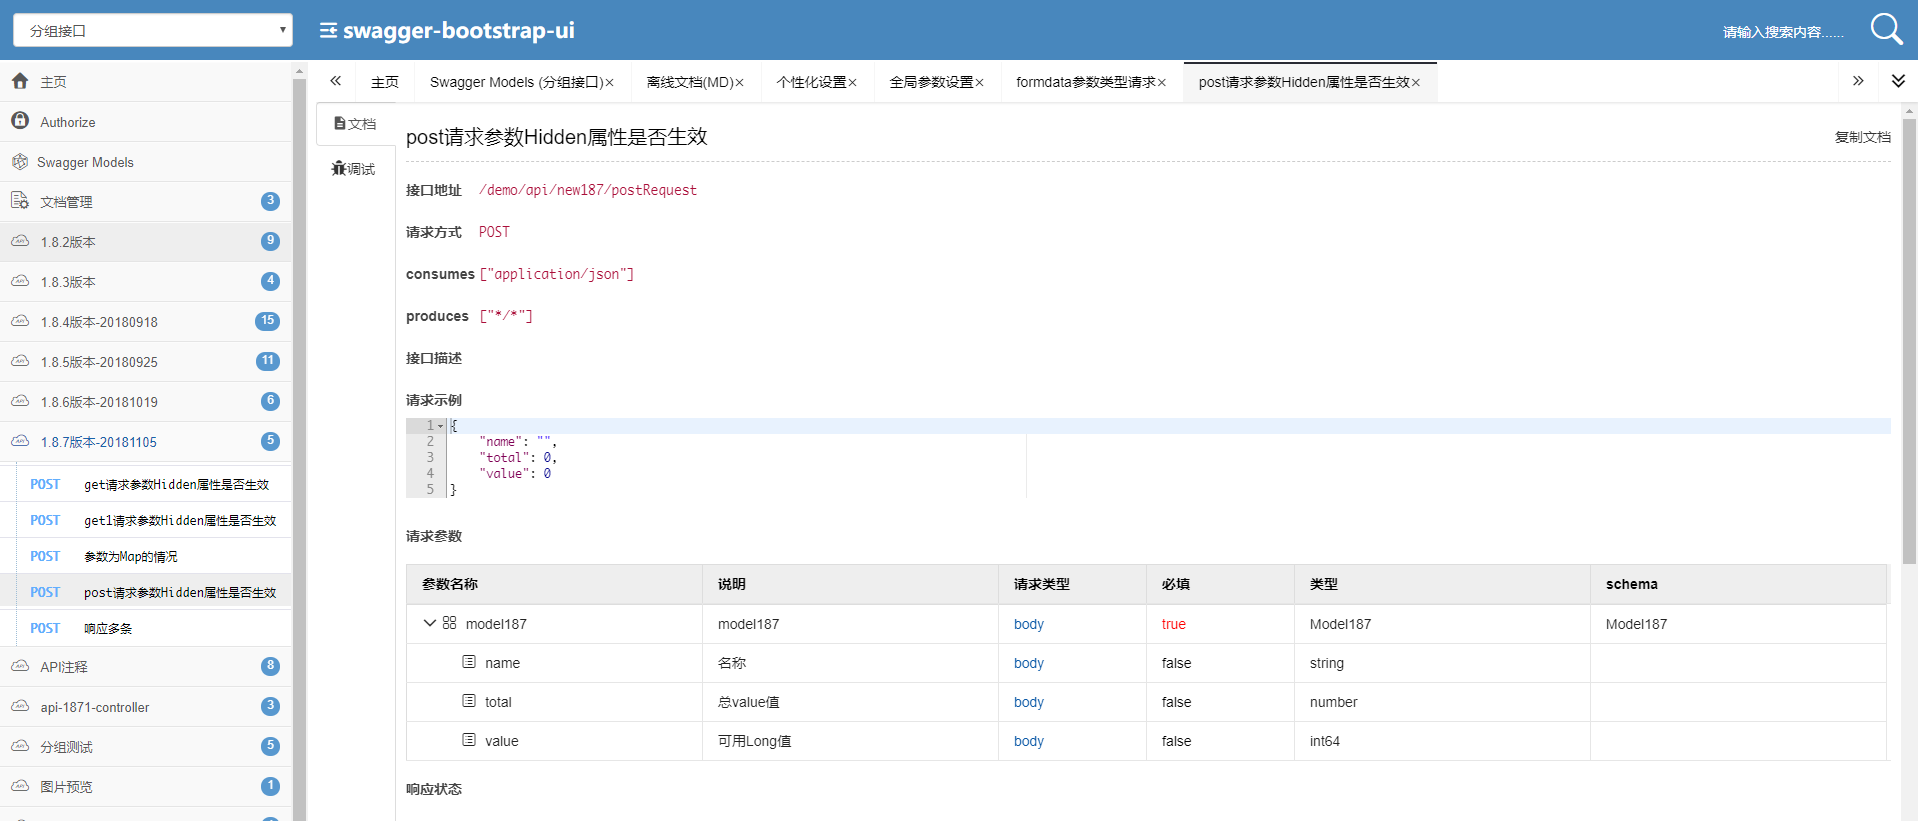Click body type in model187 row
1918x821 pixels.
pyautogui.click(x=1029, y=624)
